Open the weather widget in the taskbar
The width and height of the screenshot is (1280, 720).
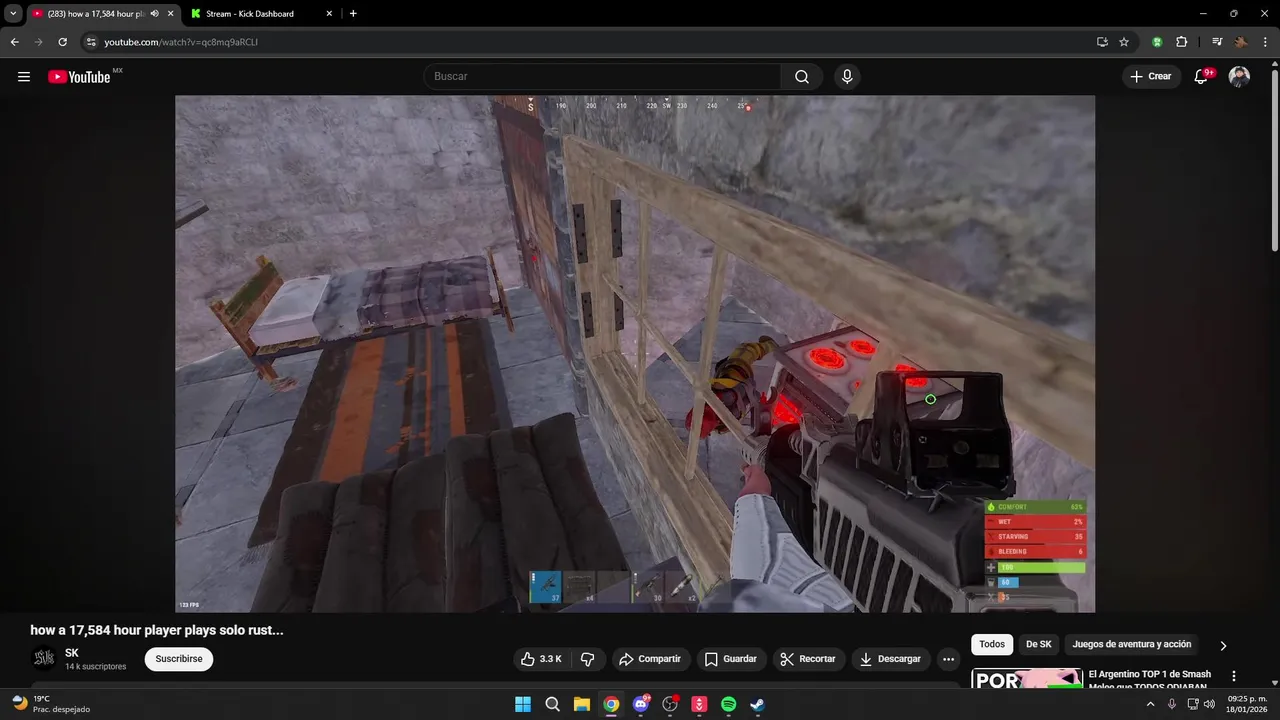[50, 704]
